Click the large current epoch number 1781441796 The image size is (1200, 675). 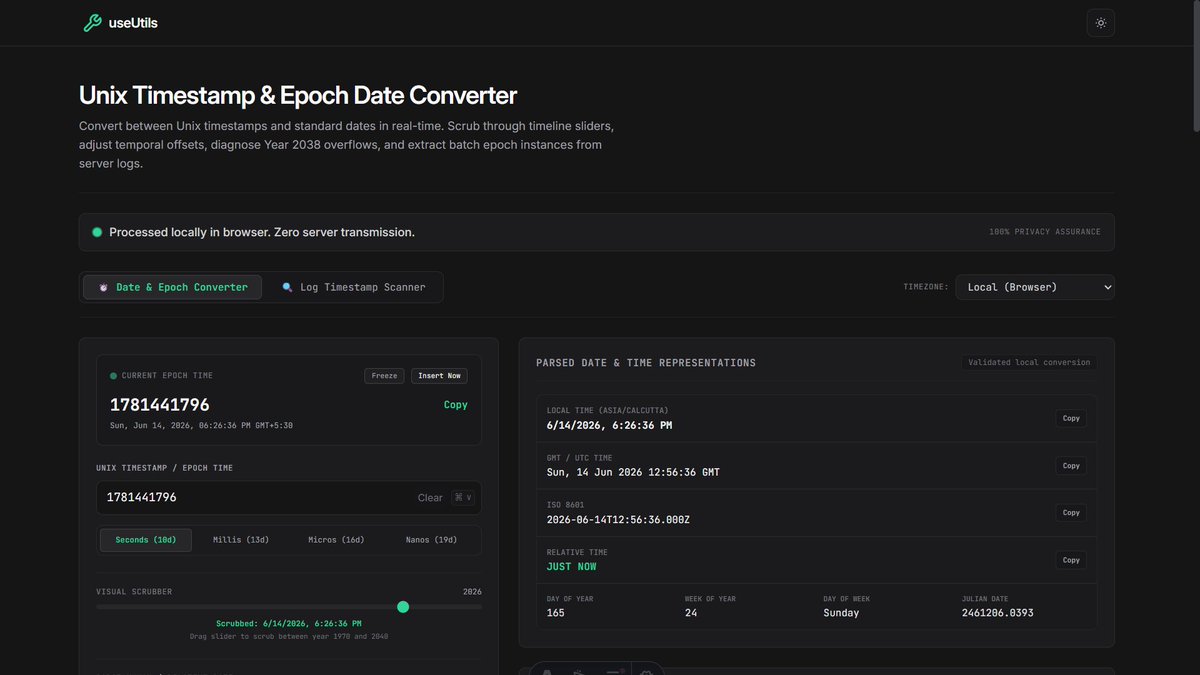tap(160, 405)
